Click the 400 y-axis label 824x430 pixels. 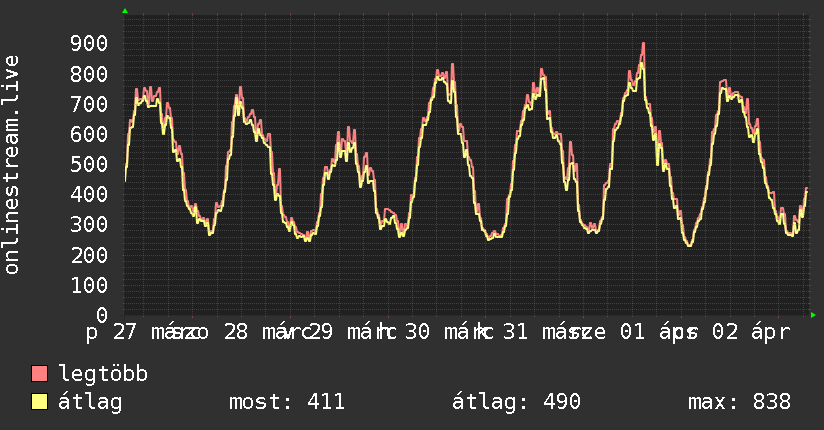[89, 194]
